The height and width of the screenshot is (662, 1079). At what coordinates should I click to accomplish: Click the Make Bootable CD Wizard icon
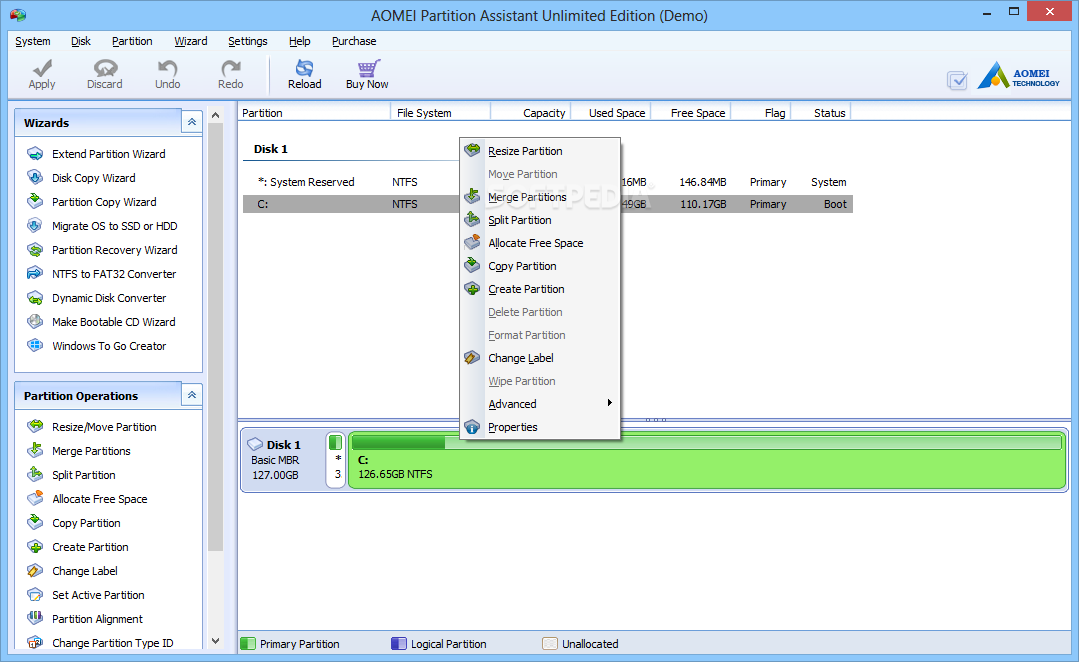(x=35, y=321)
